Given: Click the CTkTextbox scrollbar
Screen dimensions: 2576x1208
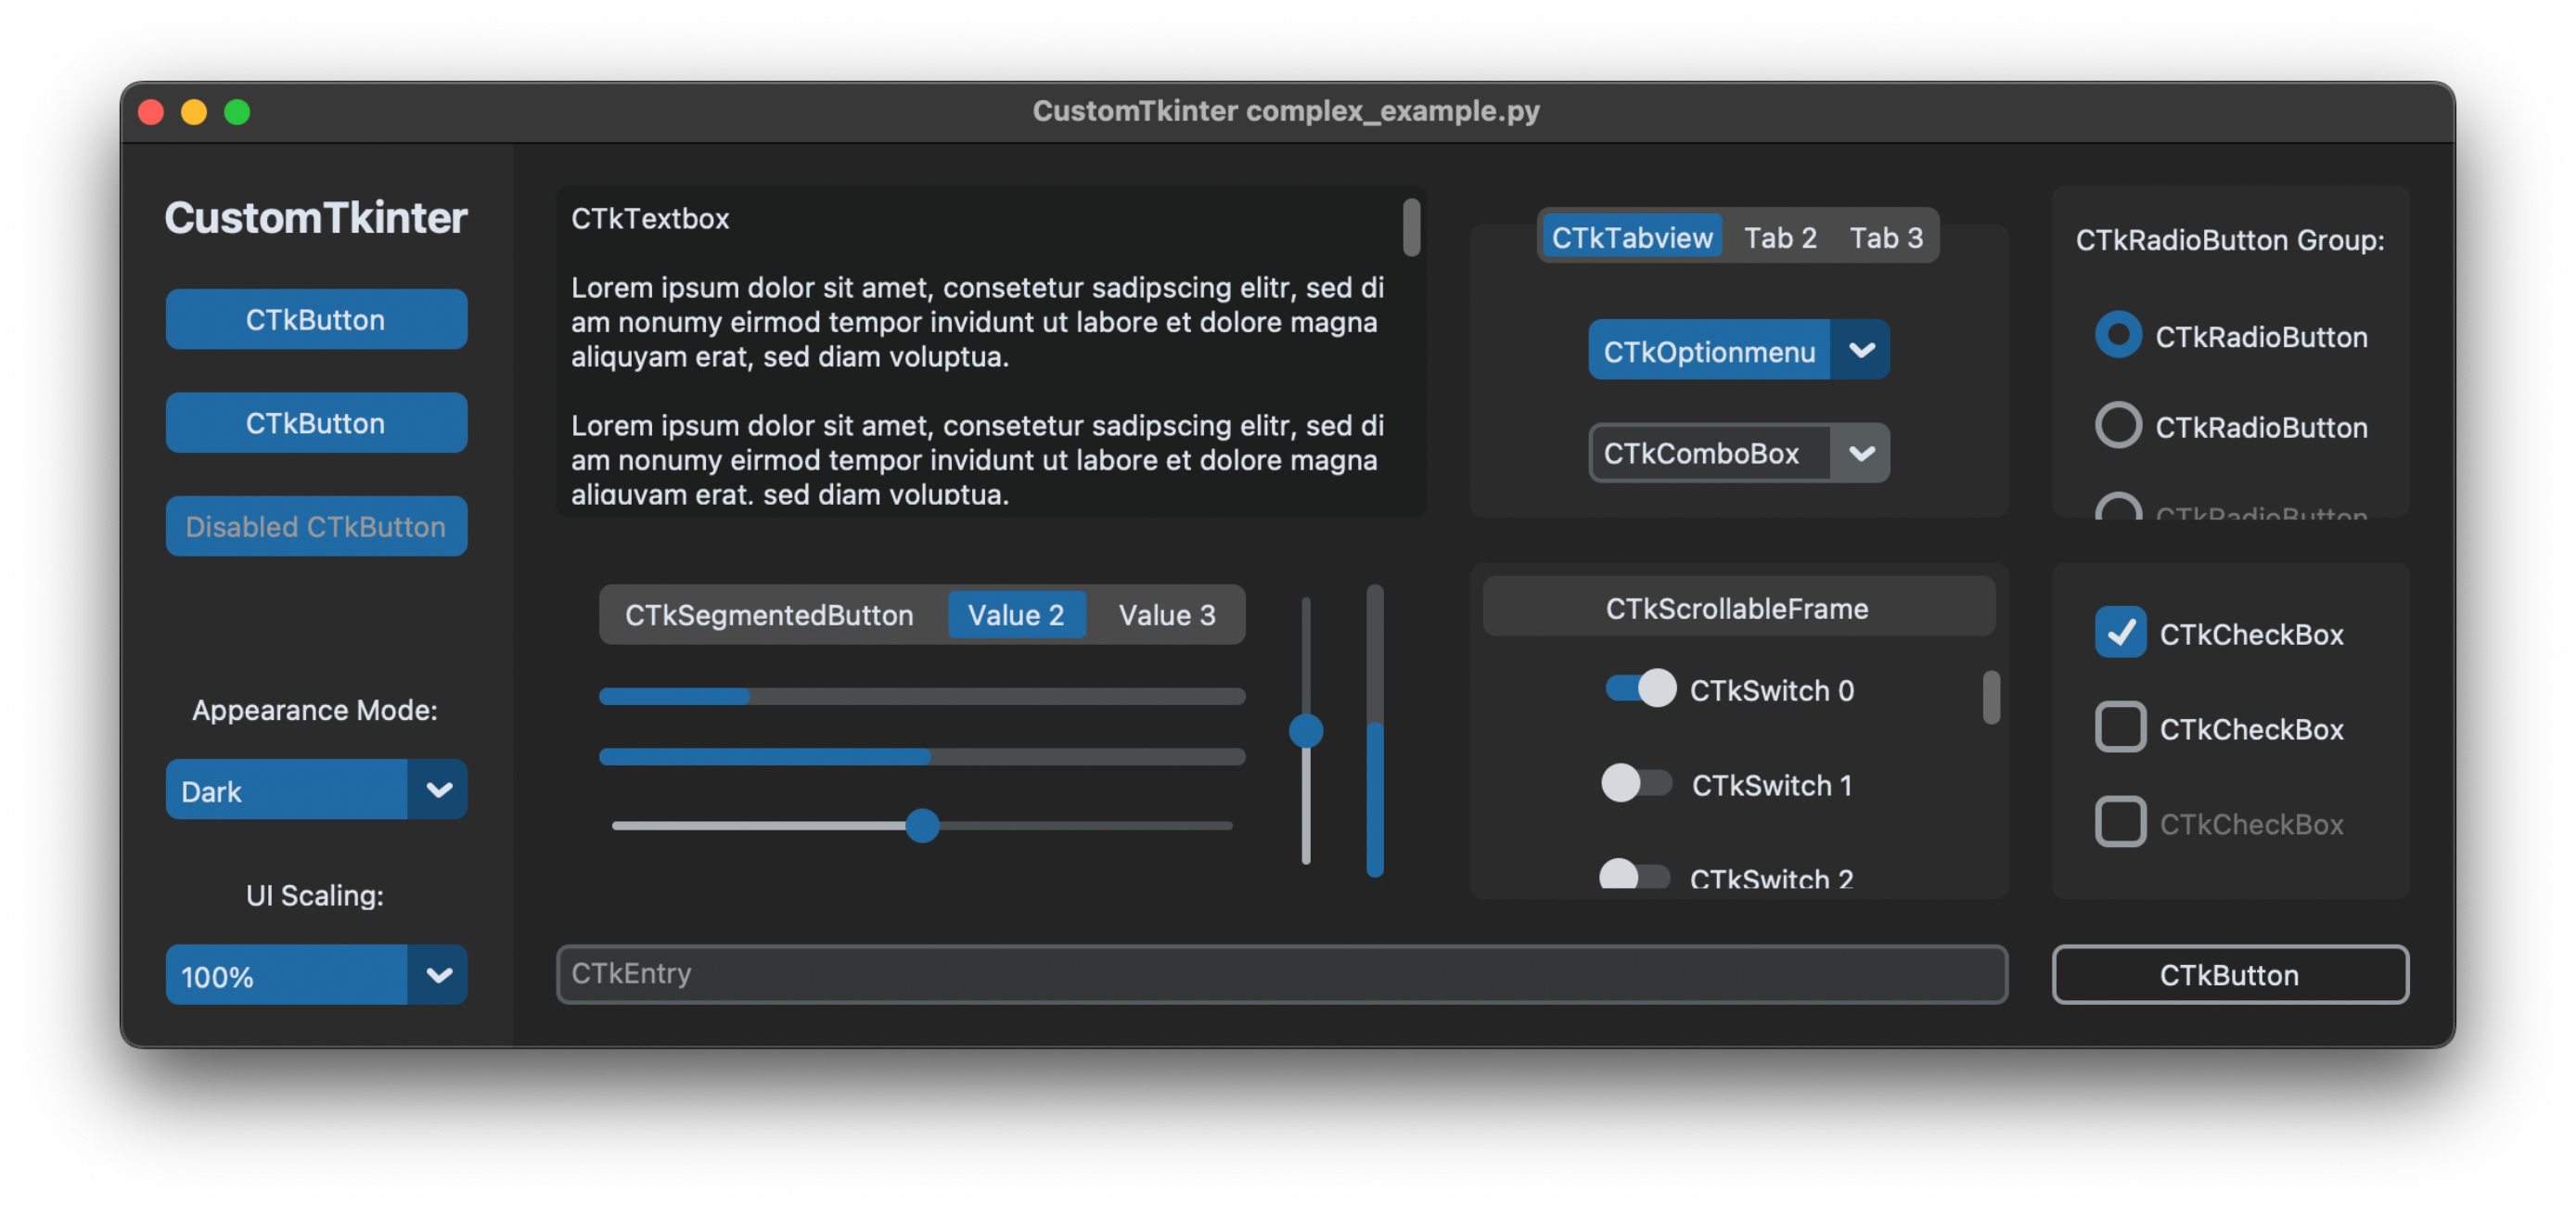Looking at the screenshot, I should coord(1411,228).
